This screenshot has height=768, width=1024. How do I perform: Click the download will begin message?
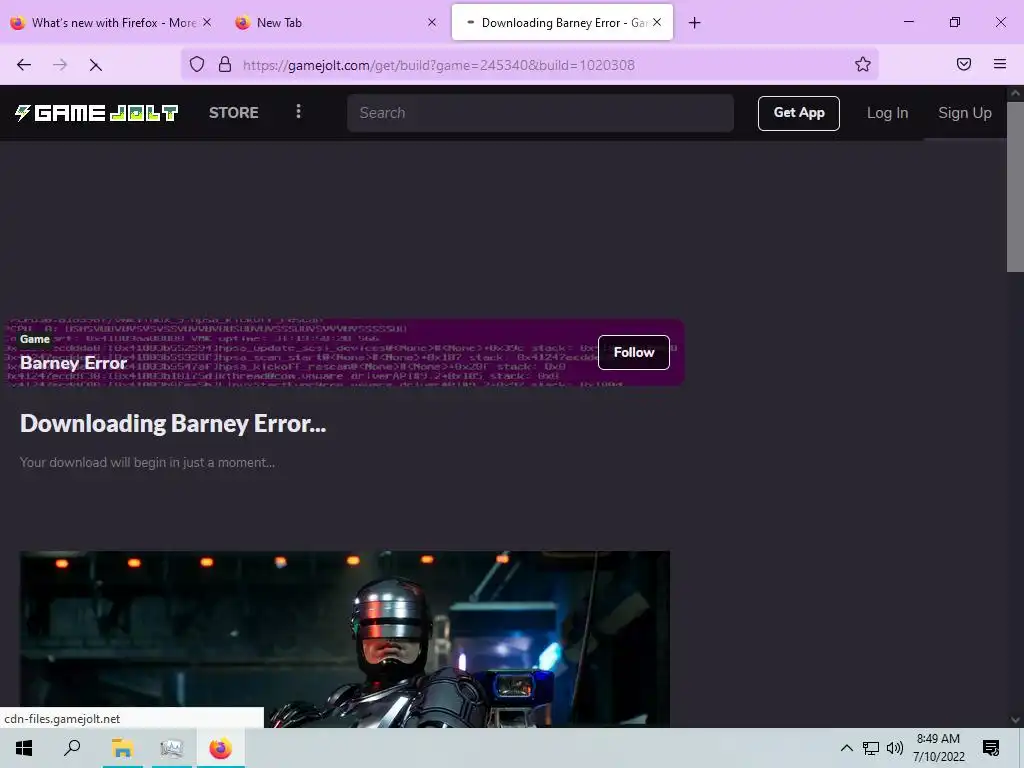pyautogui.click(x=147, y=462)
